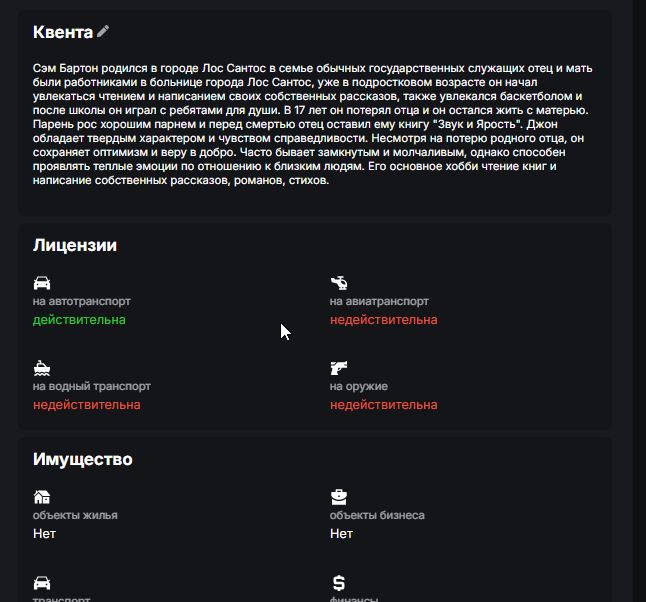Click the green действительна status text
Image resolution: width=646 pixels, height=602 pixels.
point(79,320)
